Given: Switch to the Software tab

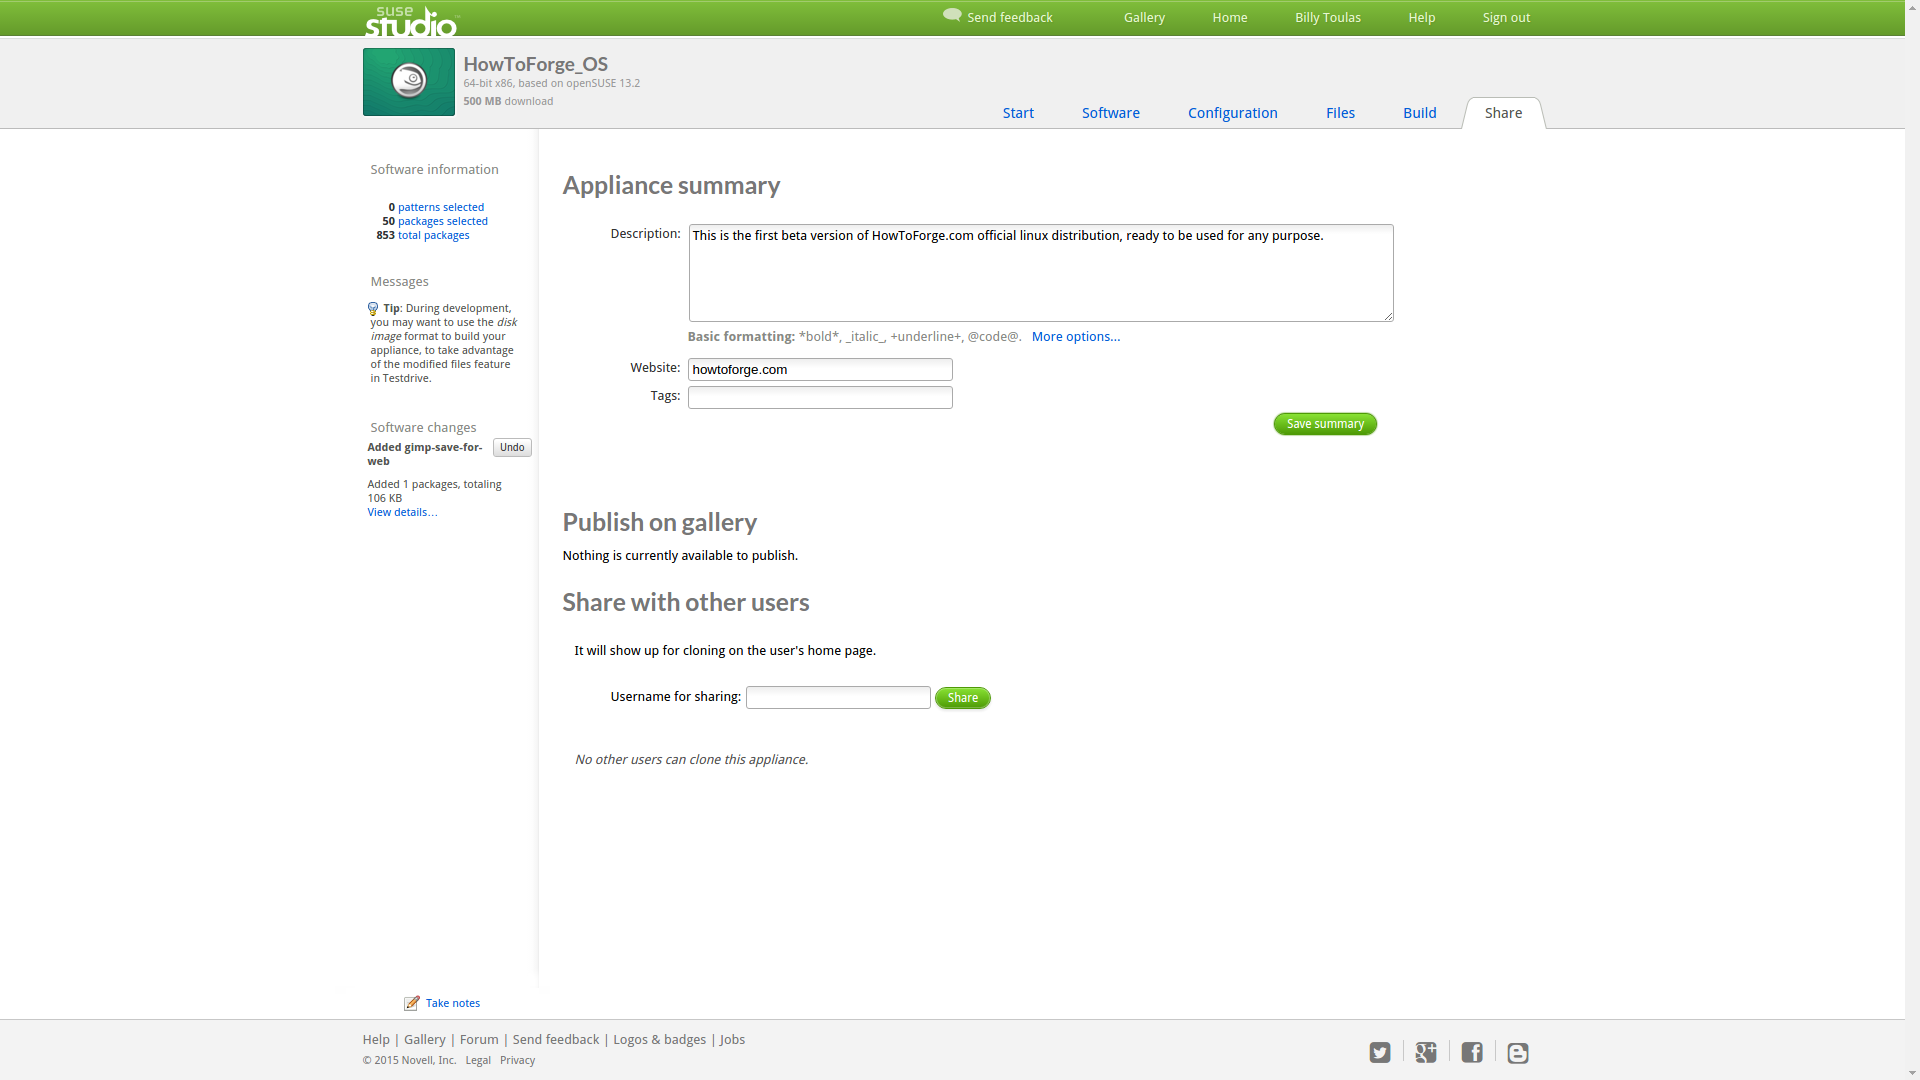Looking at the screenshot, I should point(1111,113).
